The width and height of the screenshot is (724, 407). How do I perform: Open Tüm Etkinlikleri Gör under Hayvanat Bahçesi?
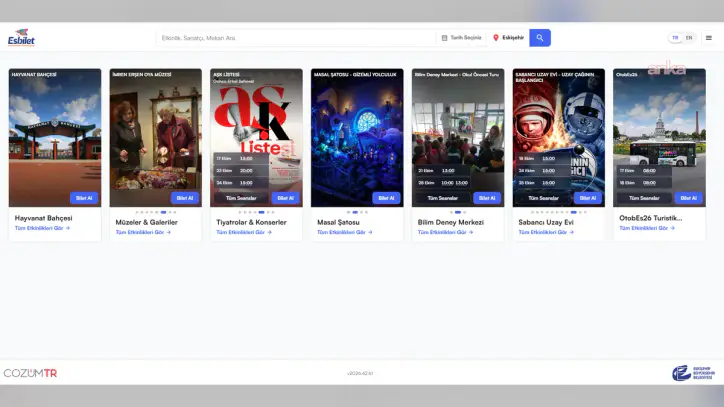[42, 228]
